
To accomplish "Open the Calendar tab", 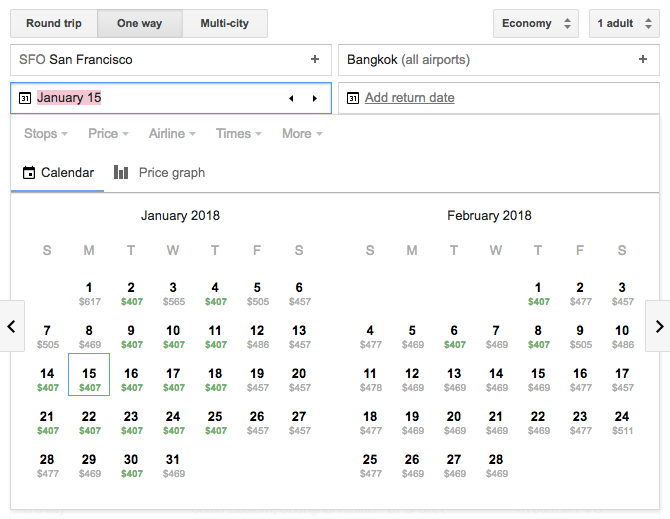I will [58, 172].
